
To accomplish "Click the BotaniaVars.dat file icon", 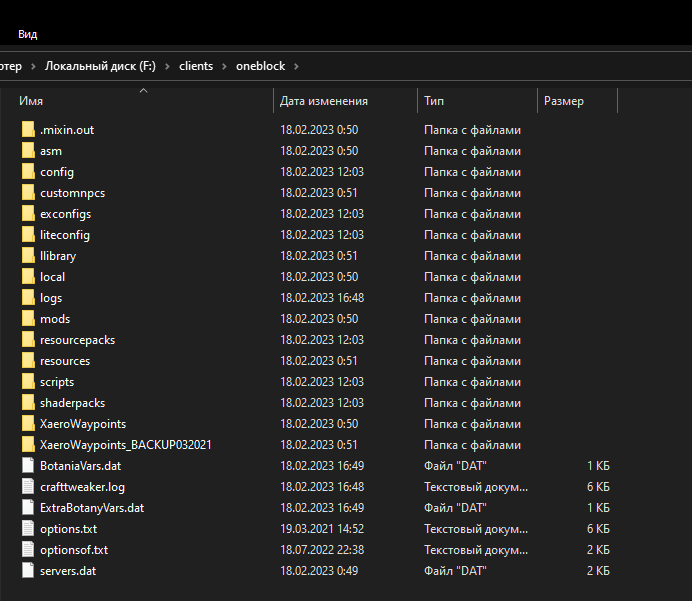I will 28,465.
